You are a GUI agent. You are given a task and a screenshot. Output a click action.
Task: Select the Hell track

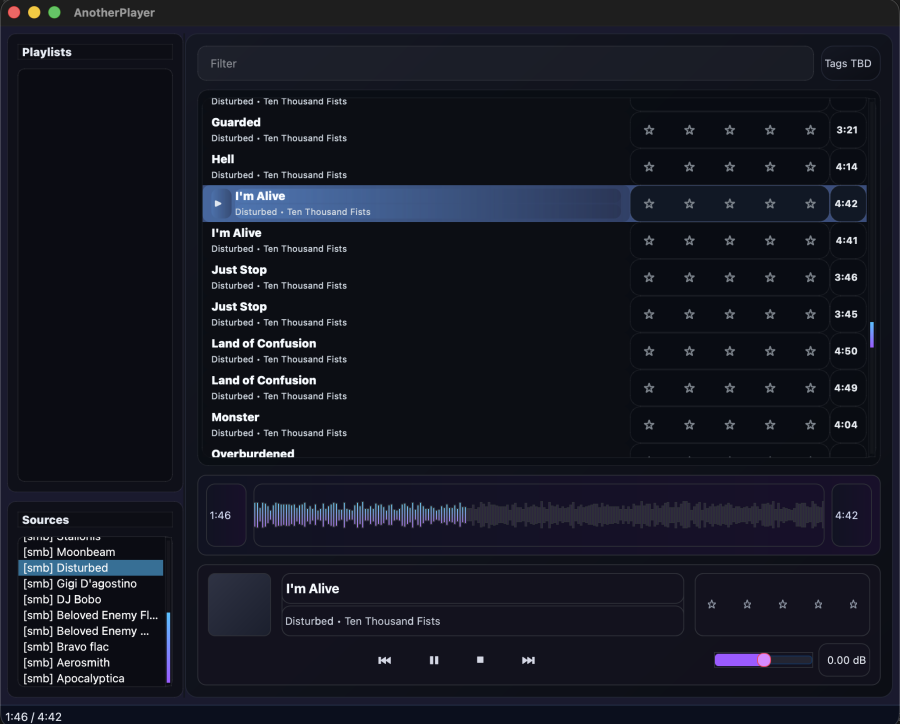[416, 167]
